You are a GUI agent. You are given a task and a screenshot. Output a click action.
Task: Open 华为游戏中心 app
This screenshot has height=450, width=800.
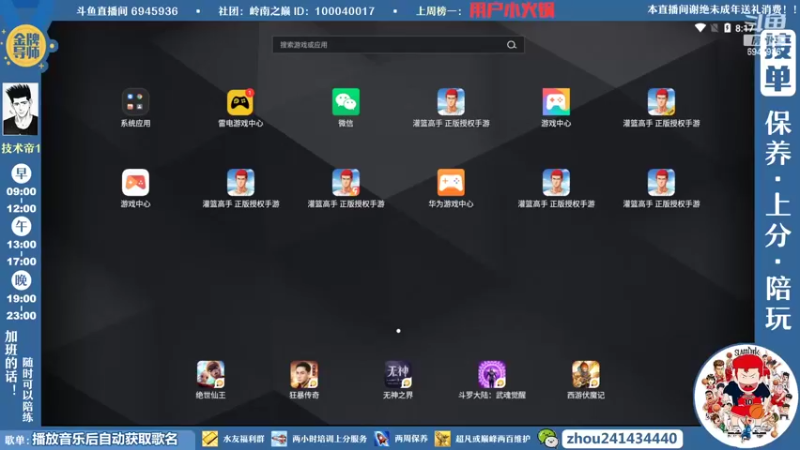click(451, 183)
